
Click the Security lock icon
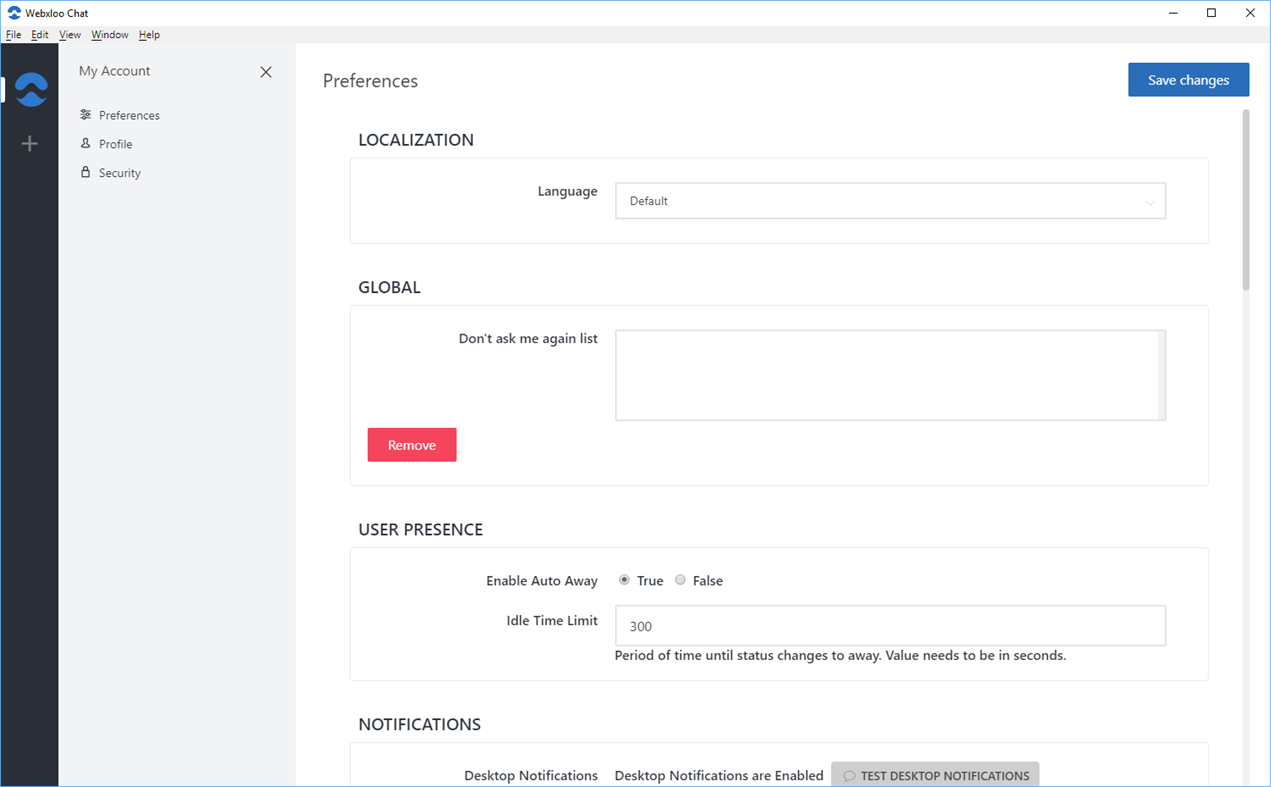(x=86, y=173)
